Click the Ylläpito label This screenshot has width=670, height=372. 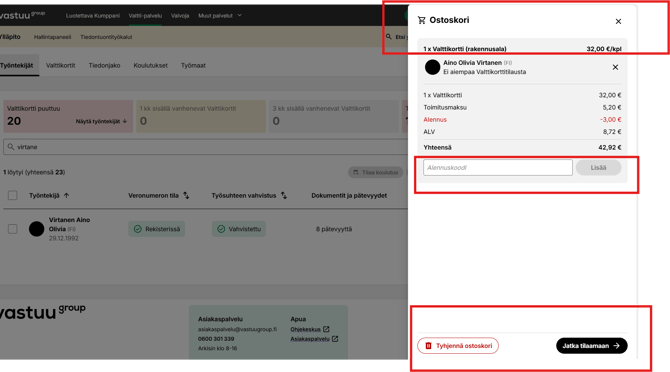(10, 37)
